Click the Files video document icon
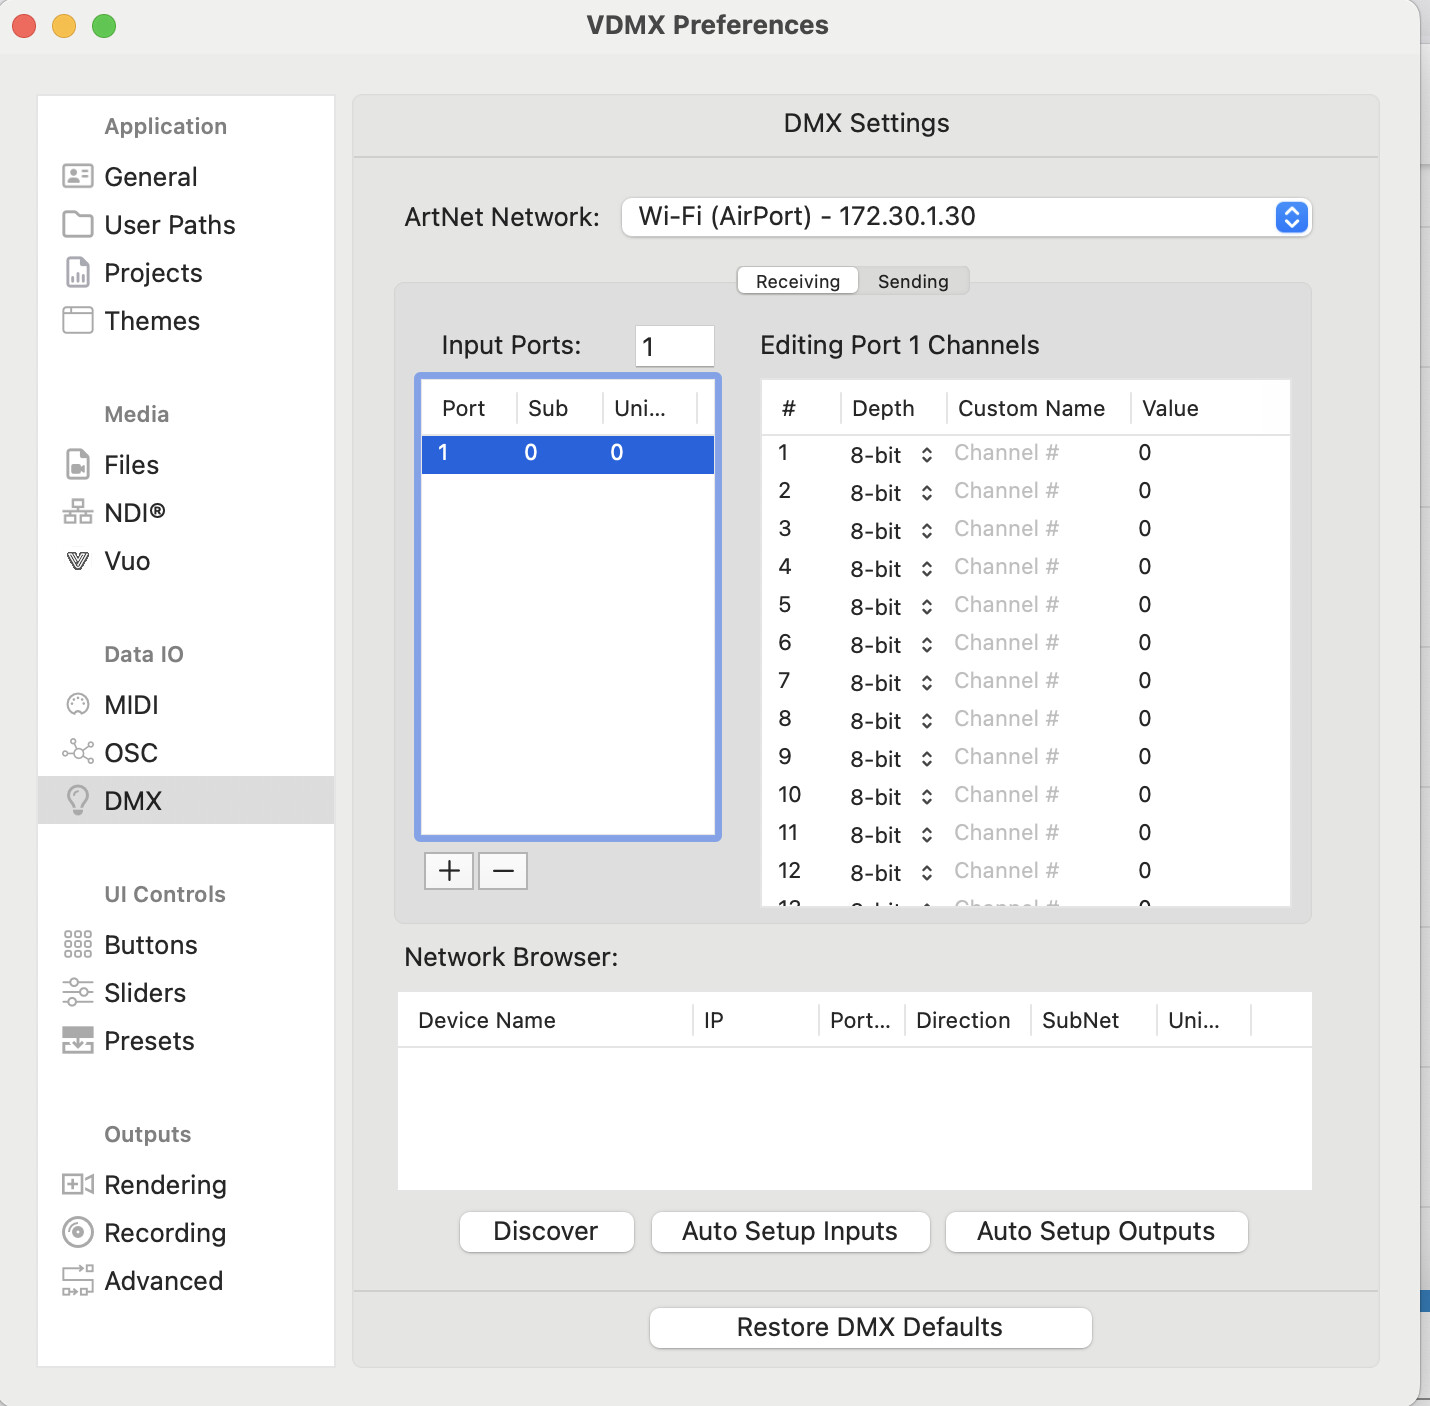 78,464
